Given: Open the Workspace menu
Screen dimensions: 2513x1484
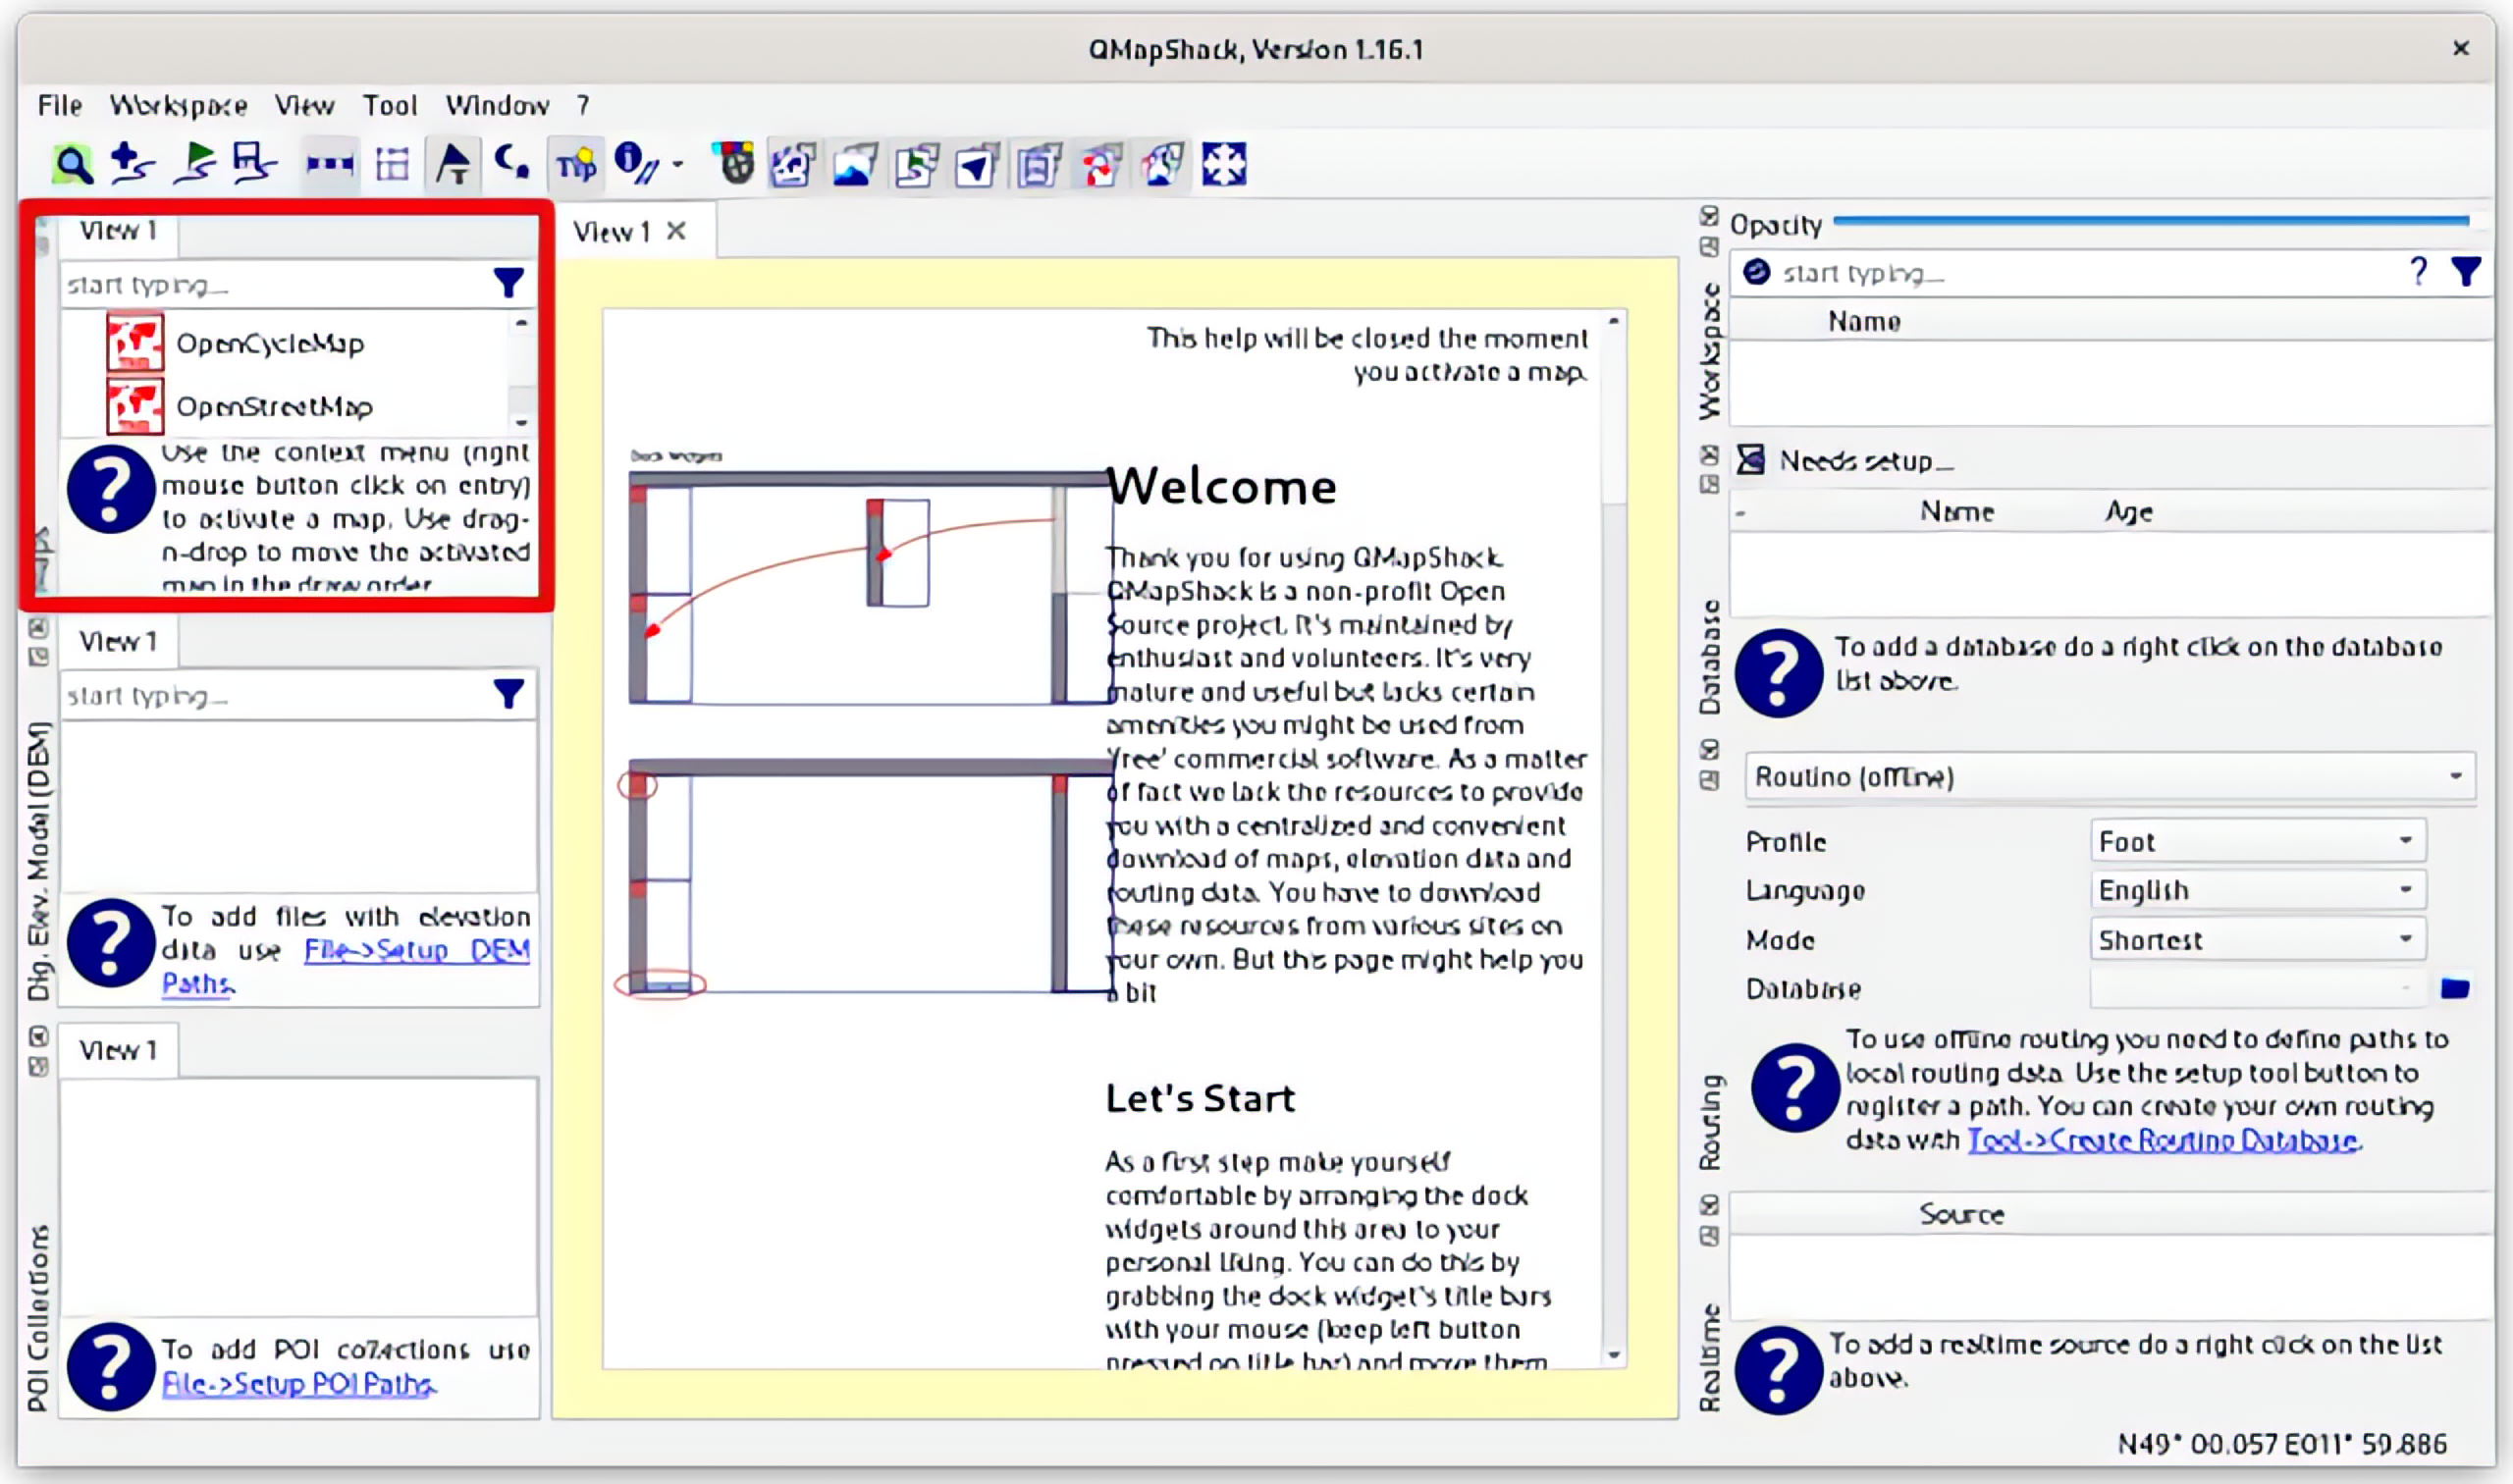Looking at the screenshot, I should tap(179, 105).
